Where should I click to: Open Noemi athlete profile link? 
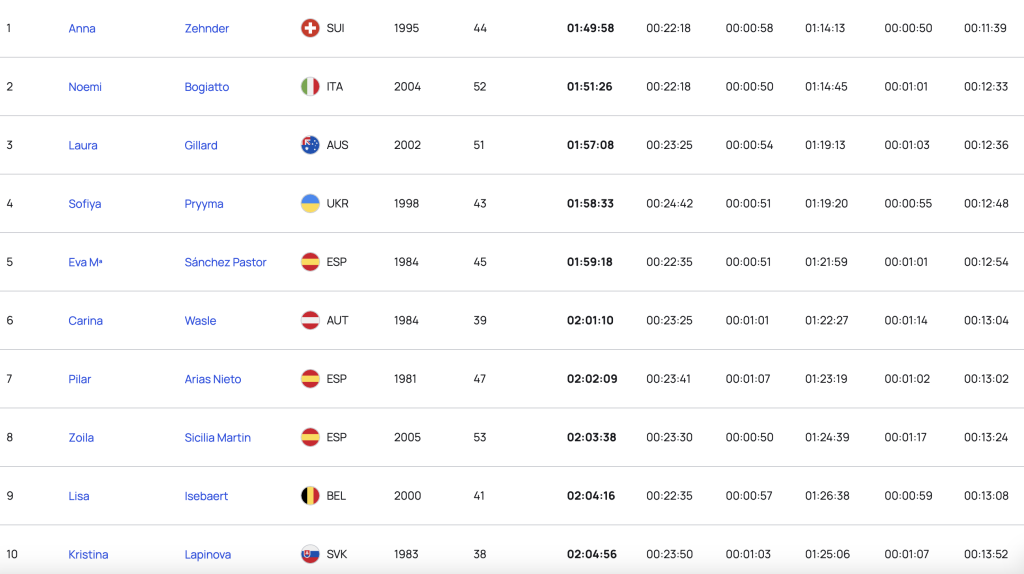(x=85, y=87)
